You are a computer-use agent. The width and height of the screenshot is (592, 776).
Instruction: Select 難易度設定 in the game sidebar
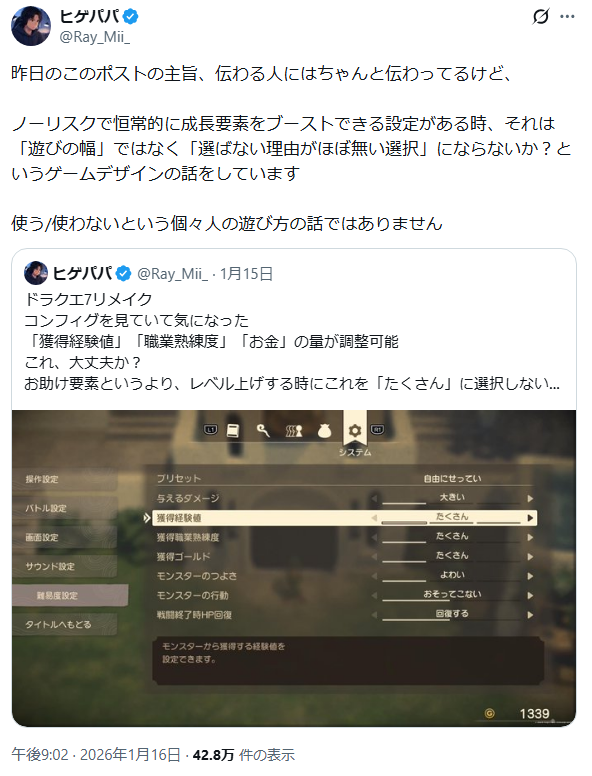(x=70, y=595)
